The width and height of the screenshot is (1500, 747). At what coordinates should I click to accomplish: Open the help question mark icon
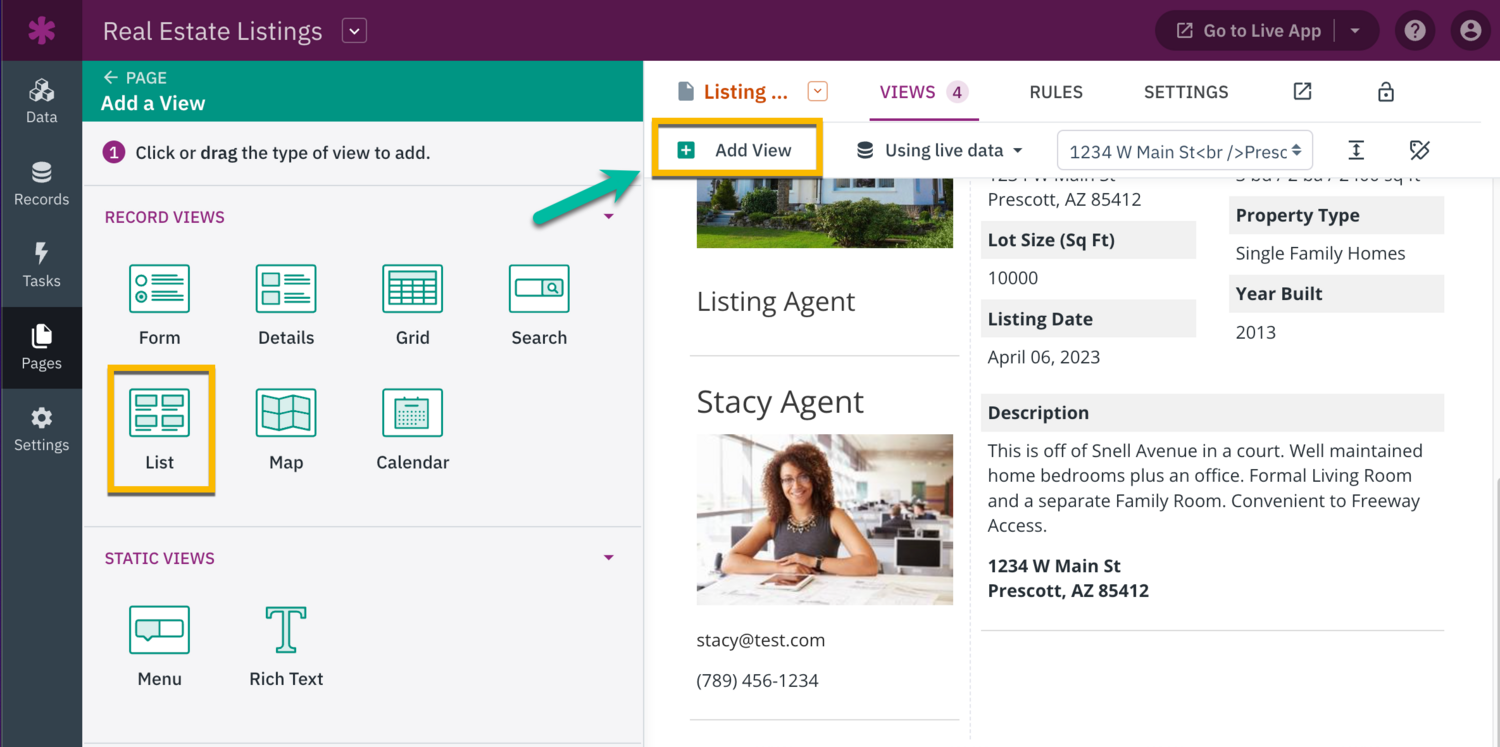(1415, 31)
